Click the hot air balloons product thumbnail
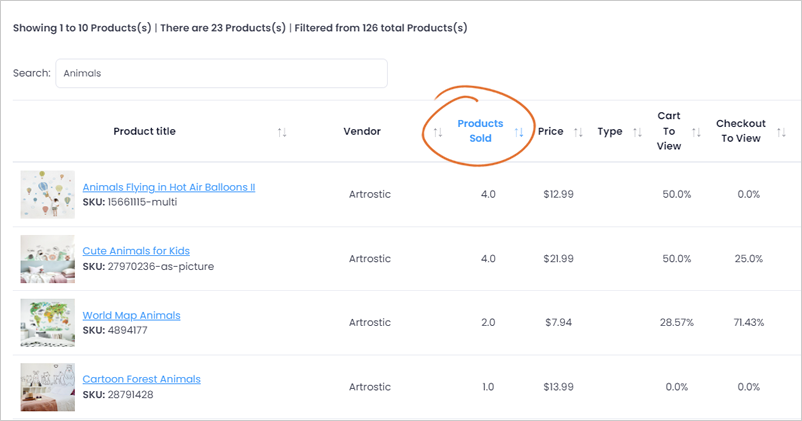Screen dimensions: 802x421 point(48,194)
